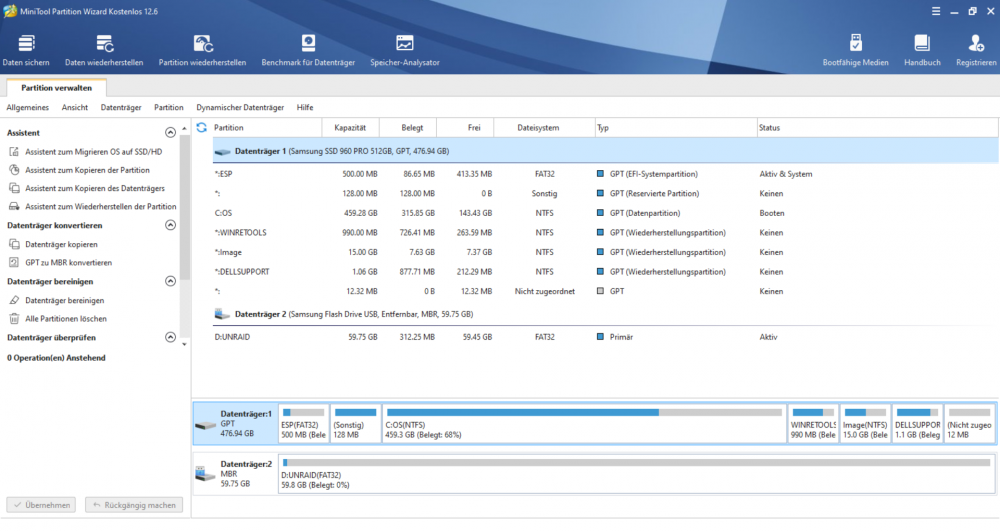The width and height of the screenshot is (1000, 531).
Task: Click the Datenträger:2 disk icon in the disk map
Action: (x=205, y=474)
